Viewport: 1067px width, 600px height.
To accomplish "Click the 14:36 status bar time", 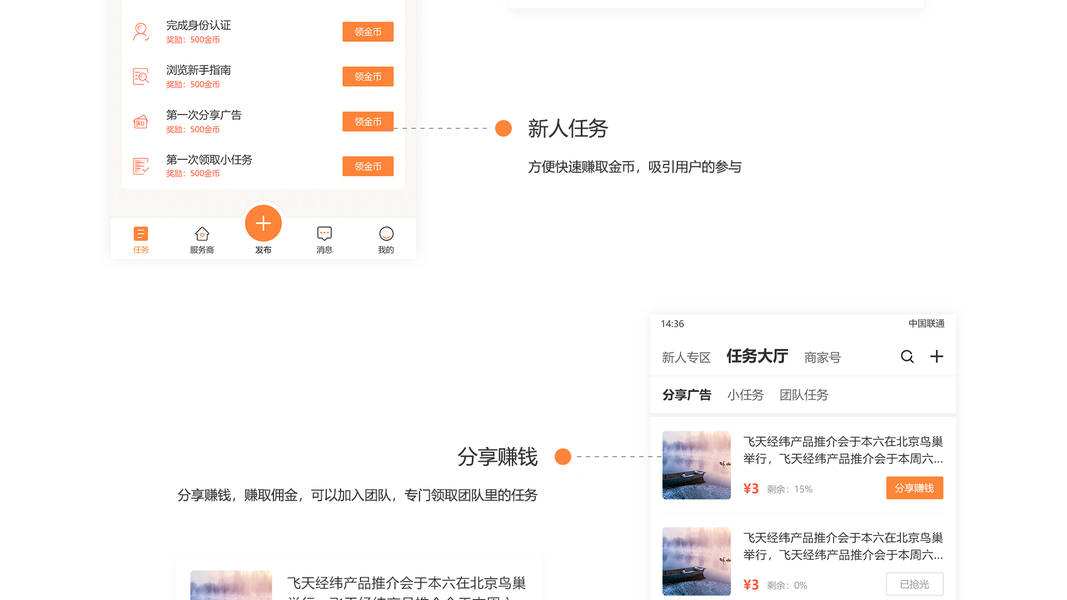I will [672, 324].
